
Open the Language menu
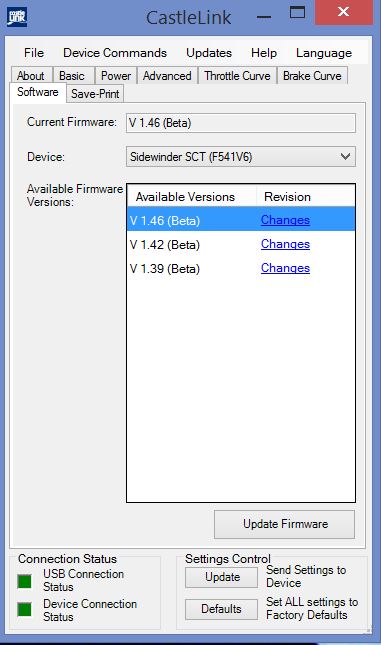tap(324, 53)
